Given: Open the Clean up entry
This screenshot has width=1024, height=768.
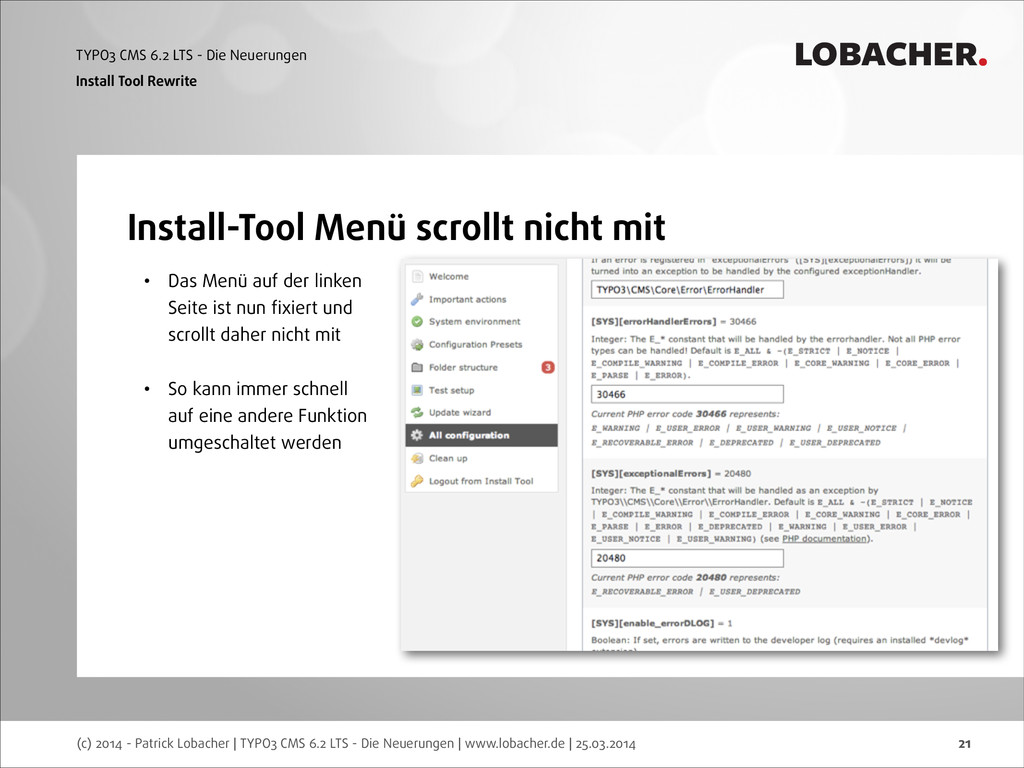Looking at the screenshot, I should [482, 458].
